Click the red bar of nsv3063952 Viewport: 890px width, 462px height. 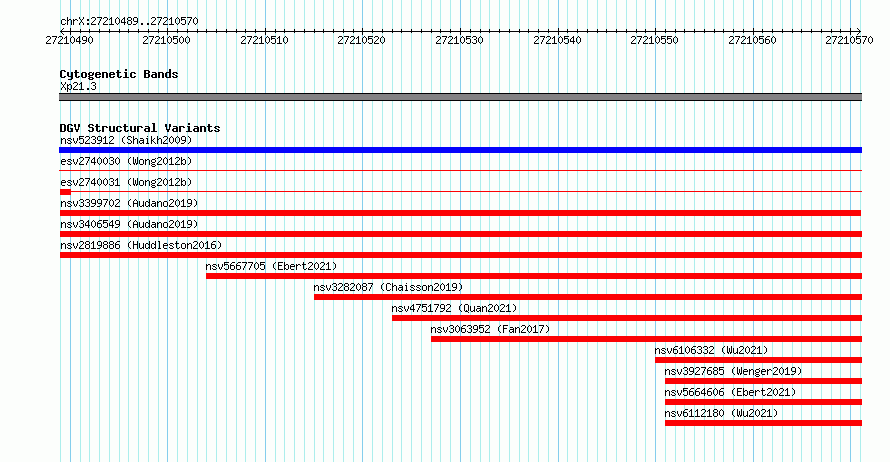pos(646,339)
